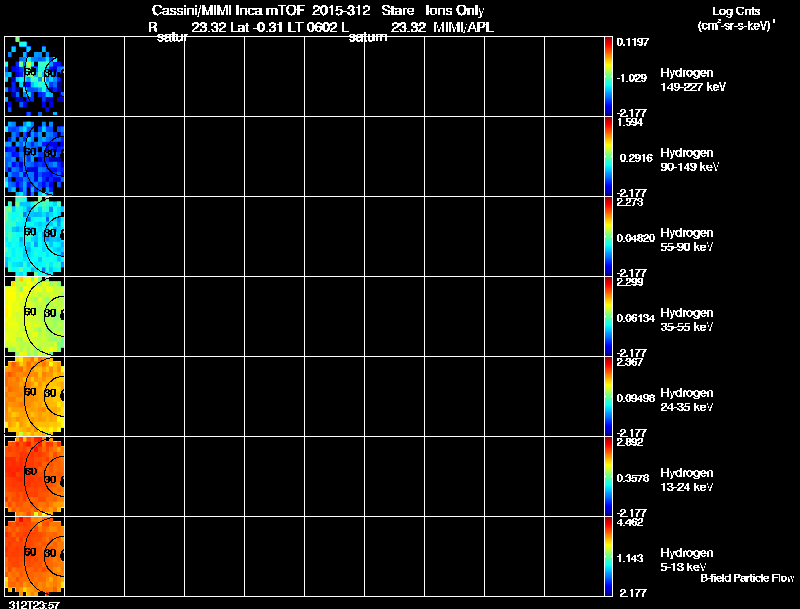Click the 'MIMI/APL' credit text
This screenshot has width=800, height=609.
[463, 28]
